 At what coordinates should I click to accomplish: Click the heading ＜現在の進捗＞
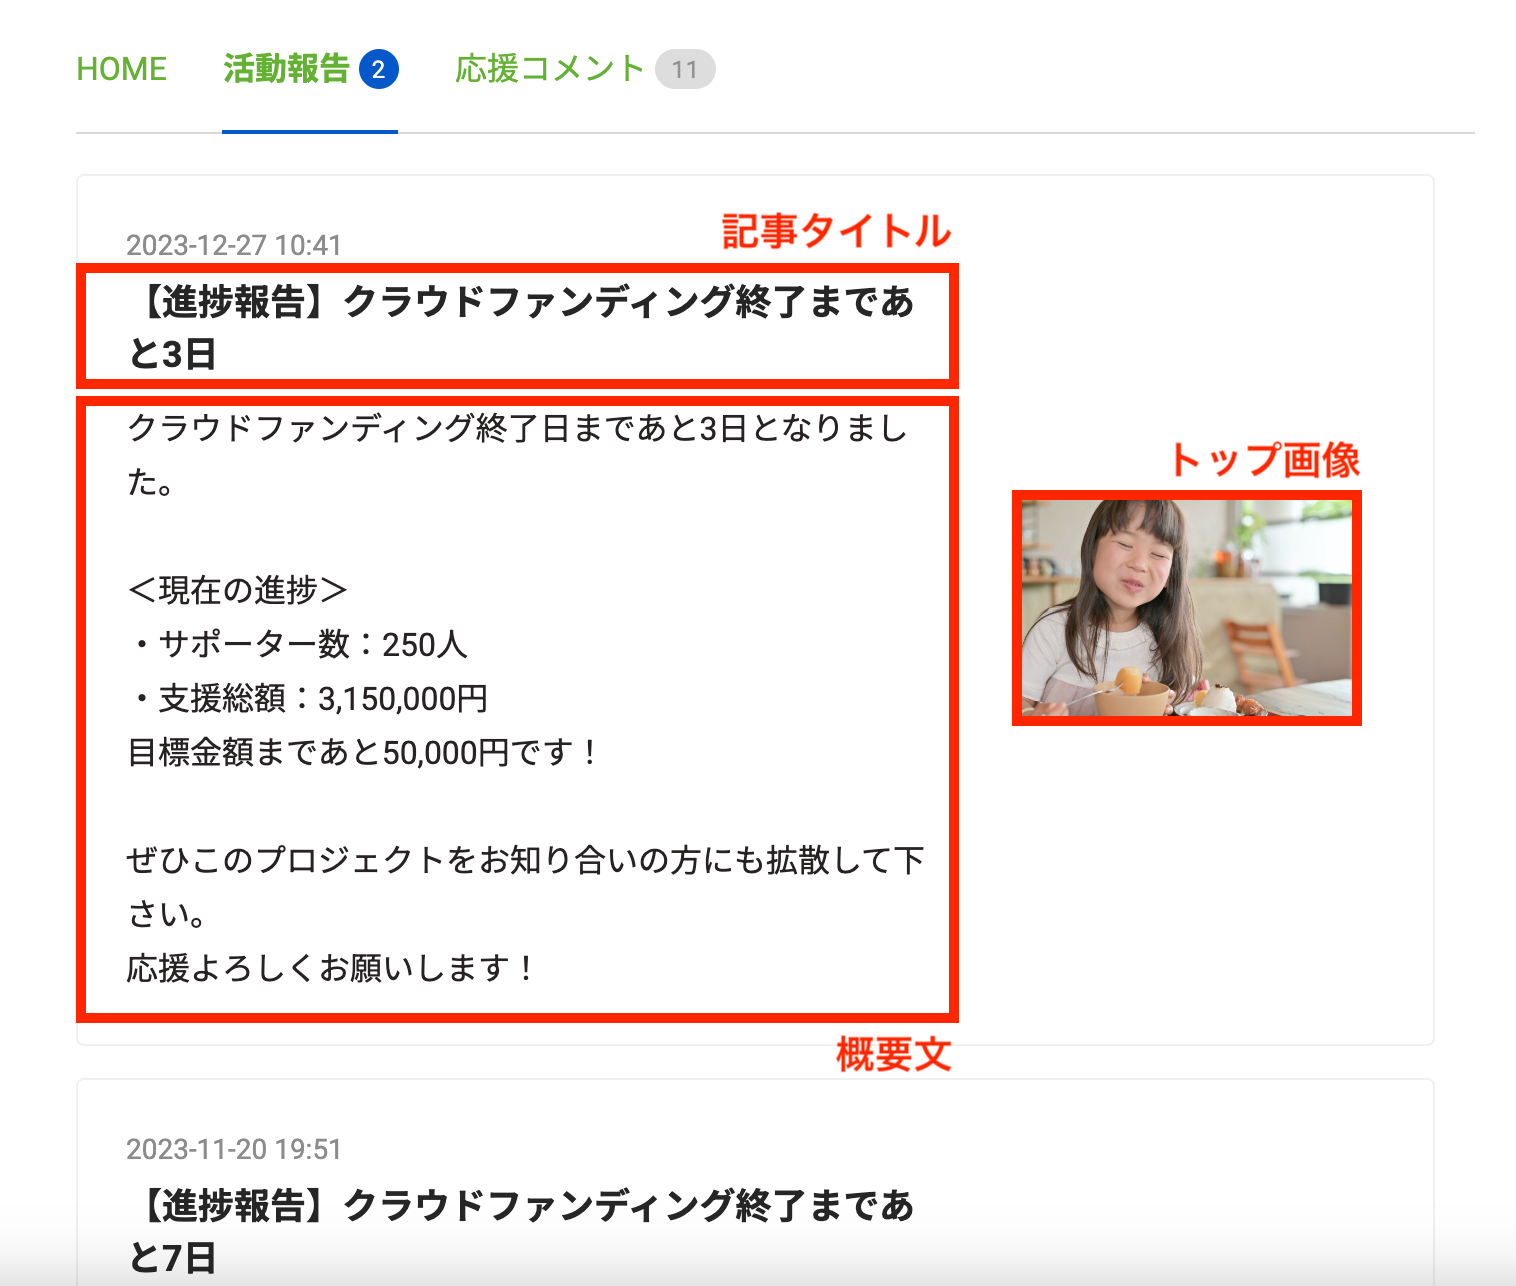(237, 590)
